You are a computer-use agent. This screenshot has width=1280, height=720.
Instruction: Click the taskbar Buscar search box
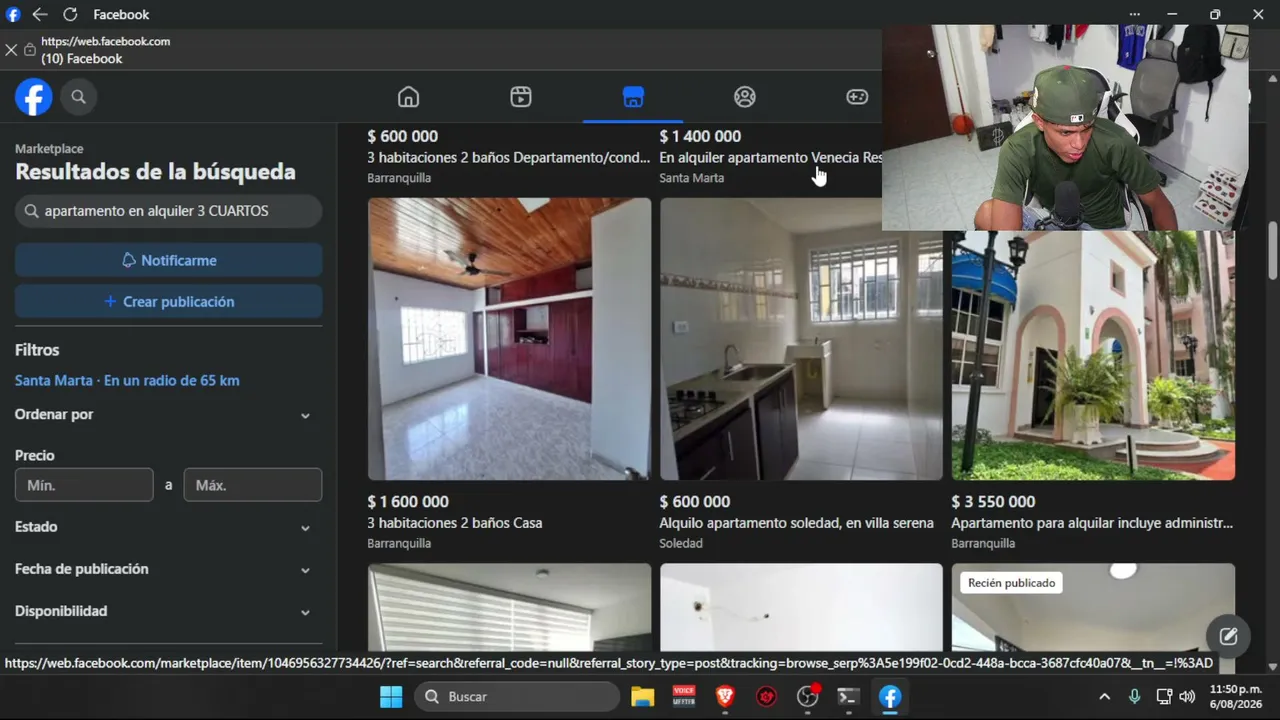click(x=517, y=697)
